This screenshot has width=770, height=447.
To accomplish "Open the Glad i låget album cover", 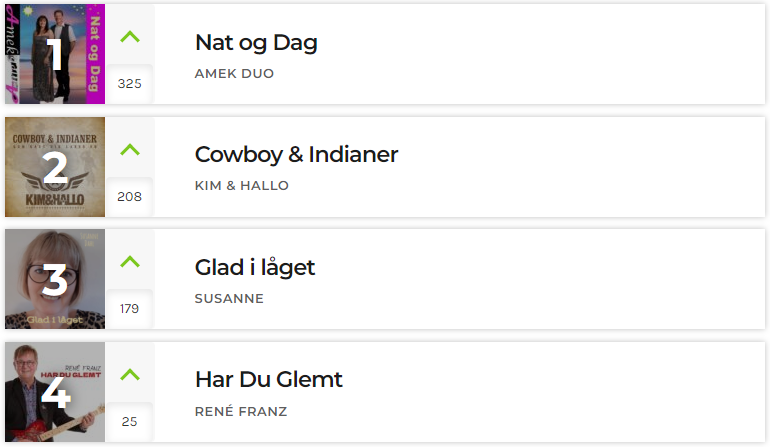I will [55, 279].
